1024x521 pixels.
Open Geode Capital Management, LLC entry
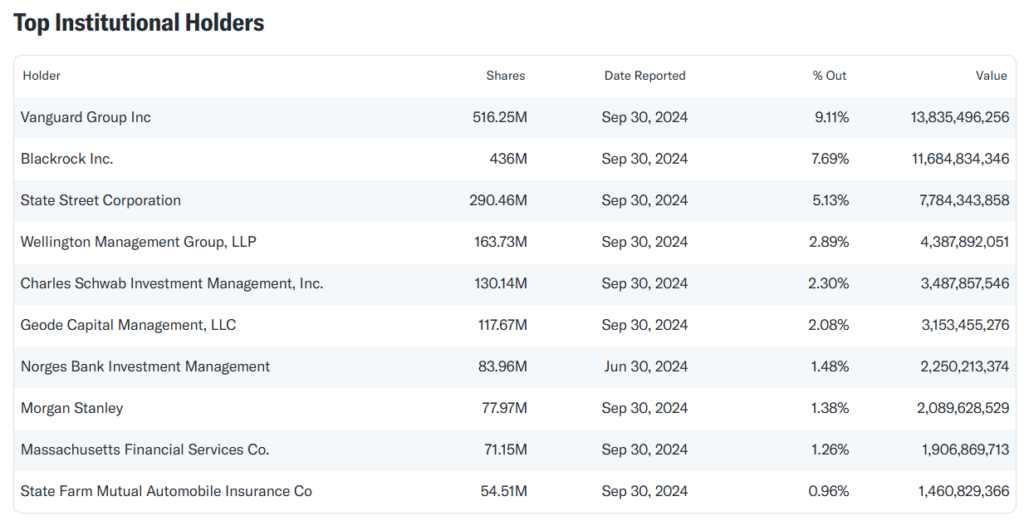(x=128, y=325)
